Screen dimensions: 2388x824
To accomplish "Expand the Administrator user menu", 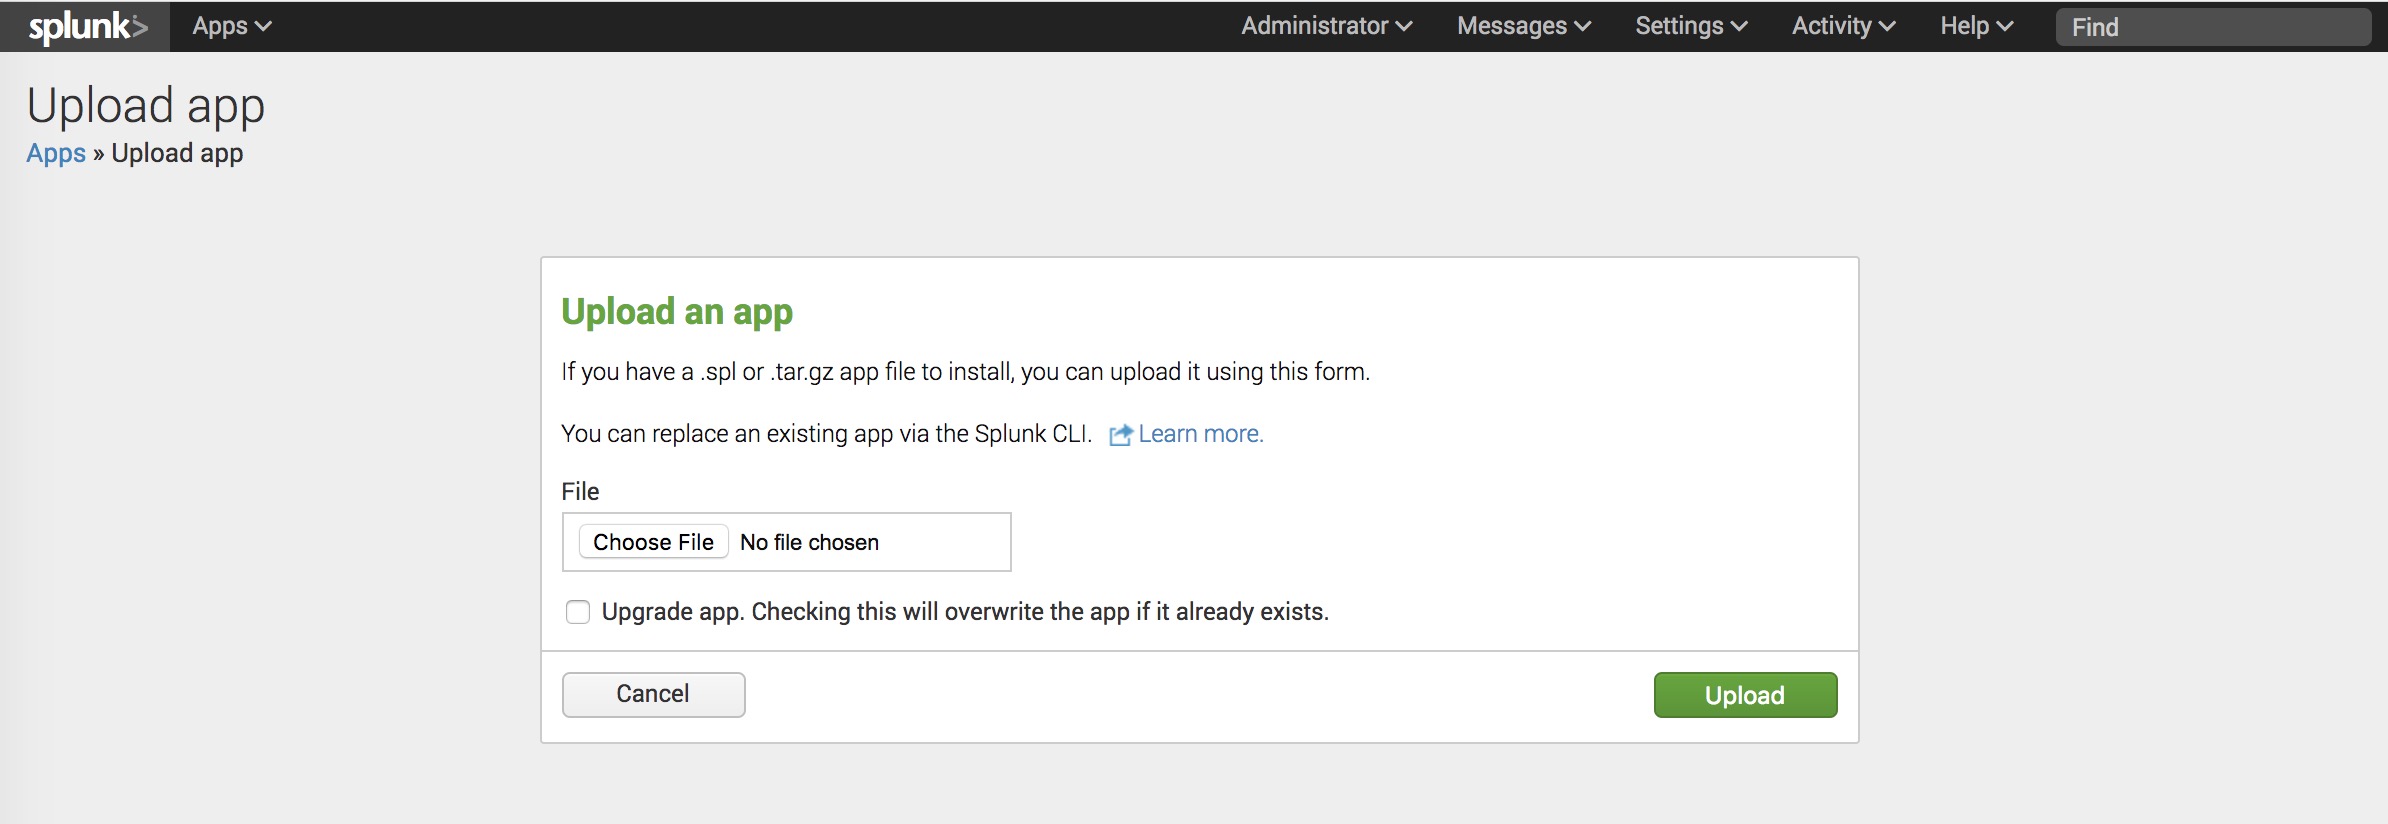I will point(1326,27).
